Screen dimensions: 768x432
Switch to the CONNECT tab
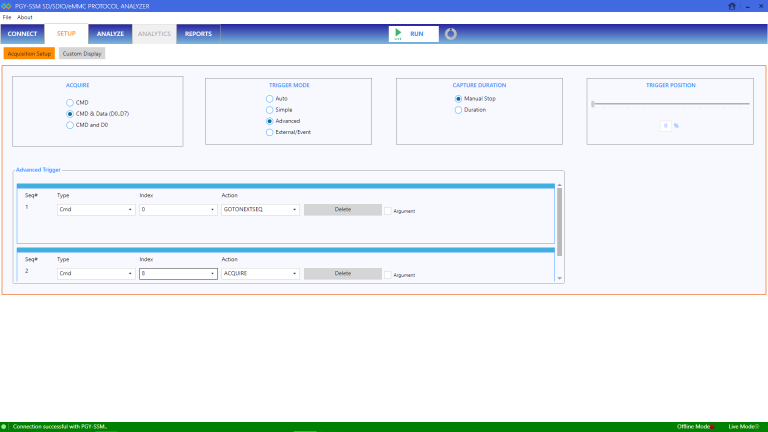22,34
